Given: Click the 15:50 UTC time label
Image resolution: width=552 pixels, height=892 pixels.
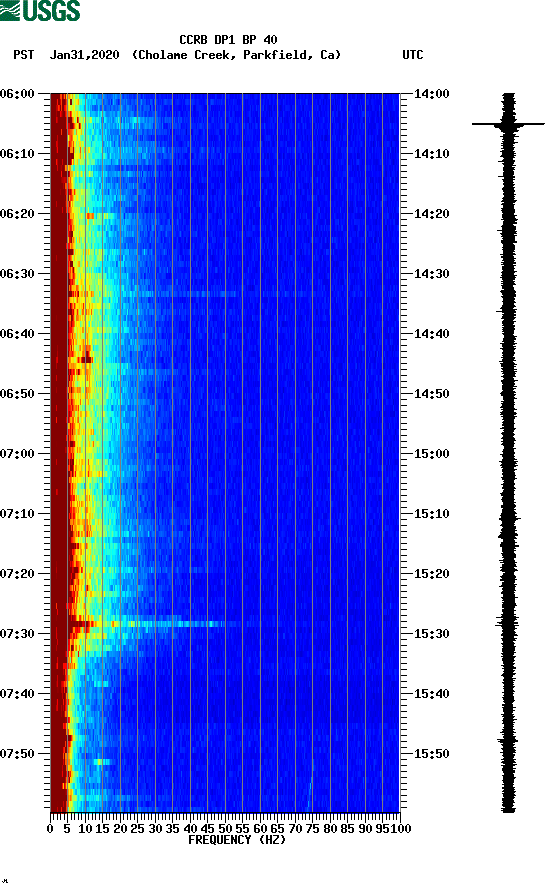Looking at the screenshot, I should (x=431, y=754).
